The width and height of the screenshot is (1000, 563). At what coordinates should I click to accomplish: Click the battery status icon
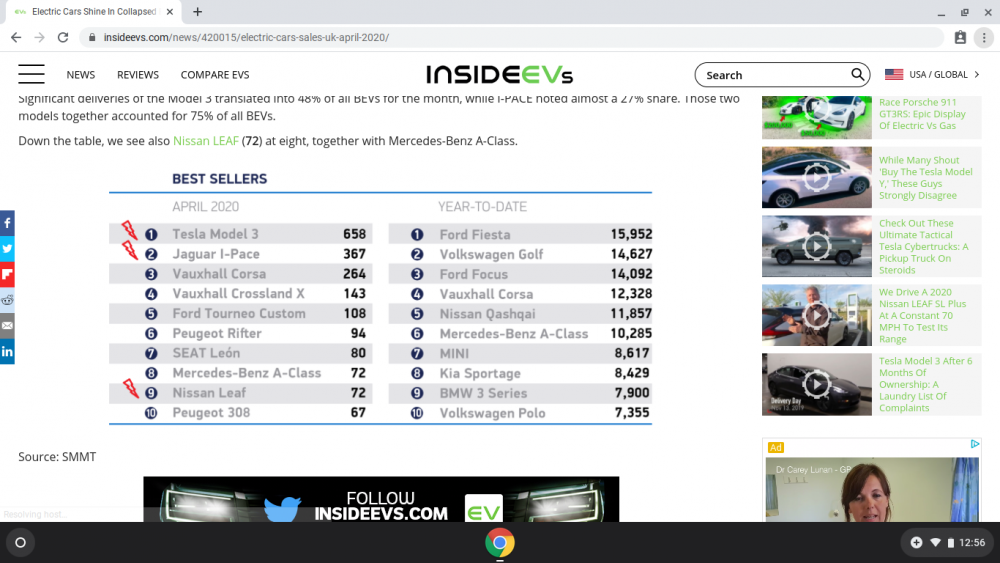pos(950,543)
